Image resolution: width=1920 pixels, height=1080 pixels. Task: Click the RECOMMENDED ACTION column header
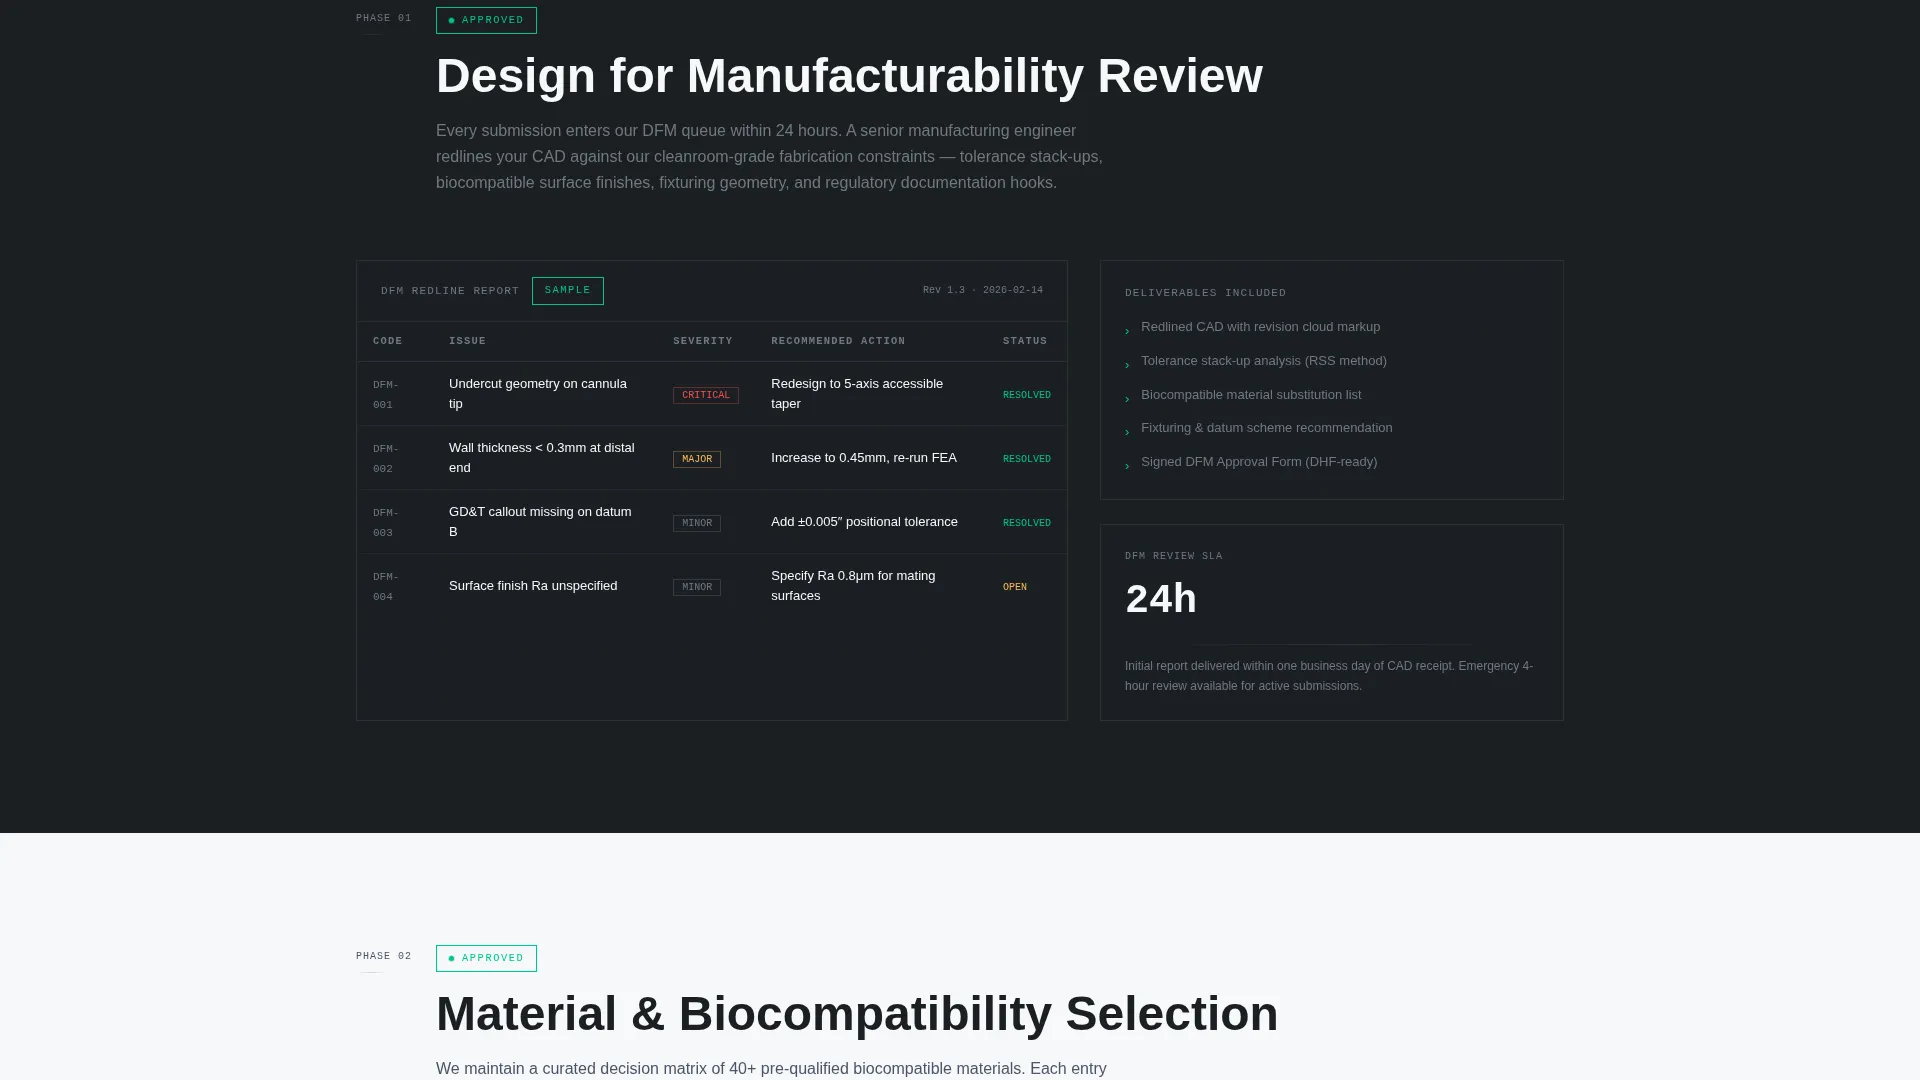[x=838, y=341]
